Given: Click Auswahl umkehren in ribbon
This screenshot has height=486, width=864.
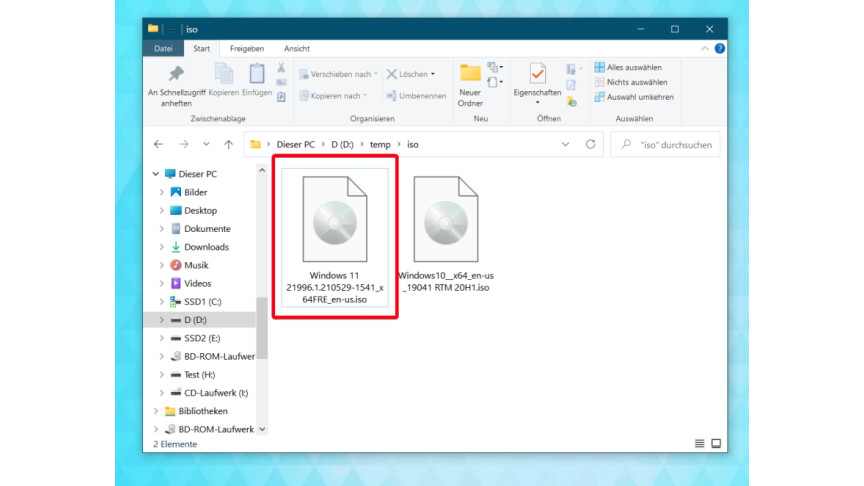Looking at the screenshot, I should click(634, 97).
